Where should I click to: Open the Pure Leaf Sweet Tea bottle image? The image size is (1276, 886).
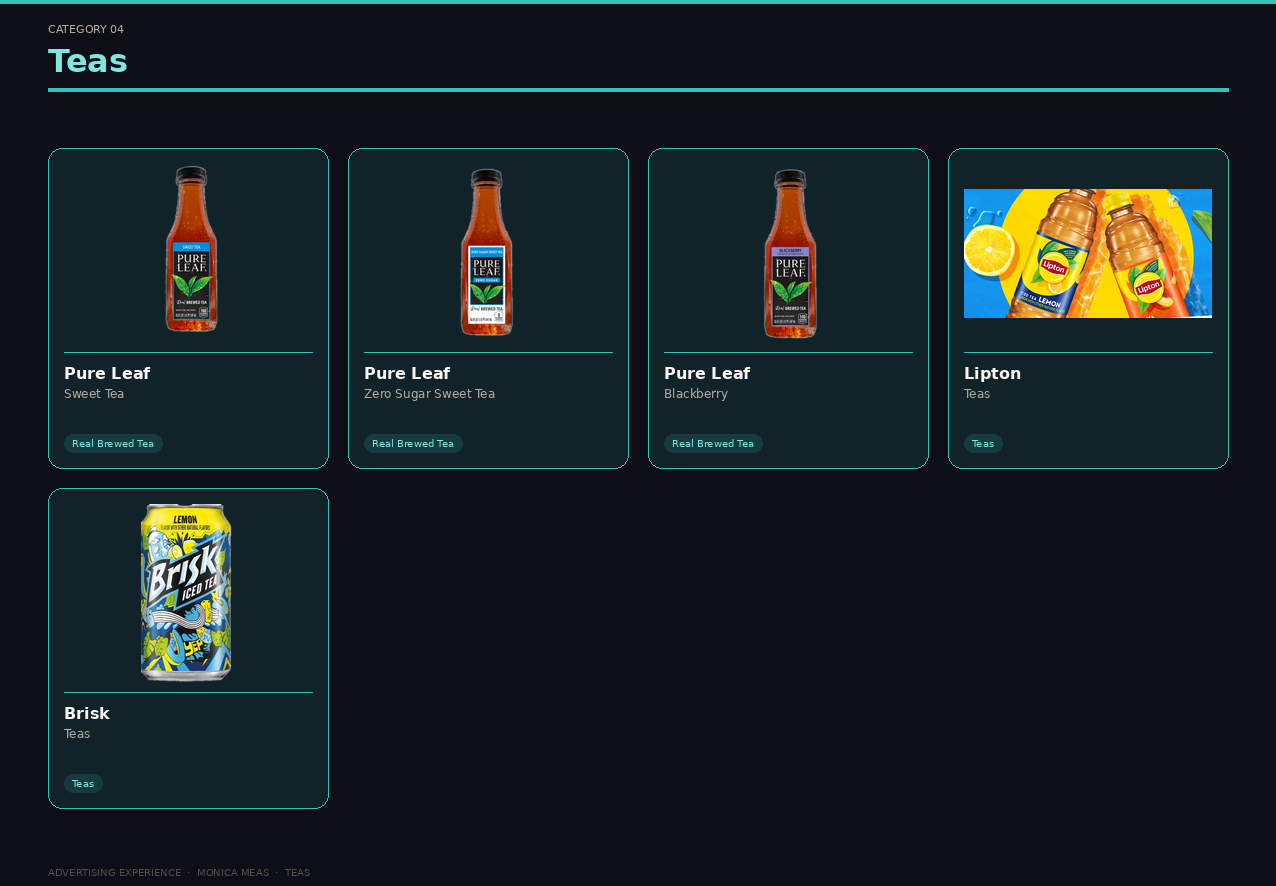pyautogui.click(x=190, y=249)
